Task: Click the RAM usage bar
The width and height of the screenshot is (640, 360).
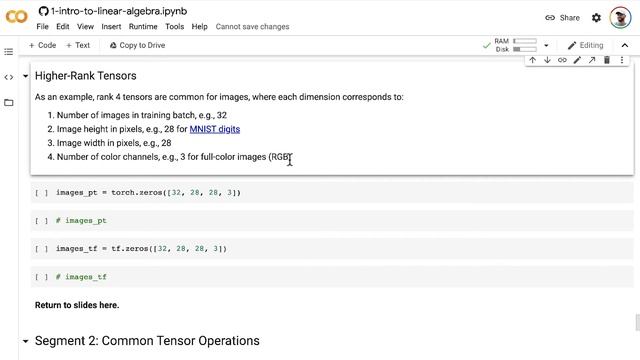Action: tap(525, 41)
